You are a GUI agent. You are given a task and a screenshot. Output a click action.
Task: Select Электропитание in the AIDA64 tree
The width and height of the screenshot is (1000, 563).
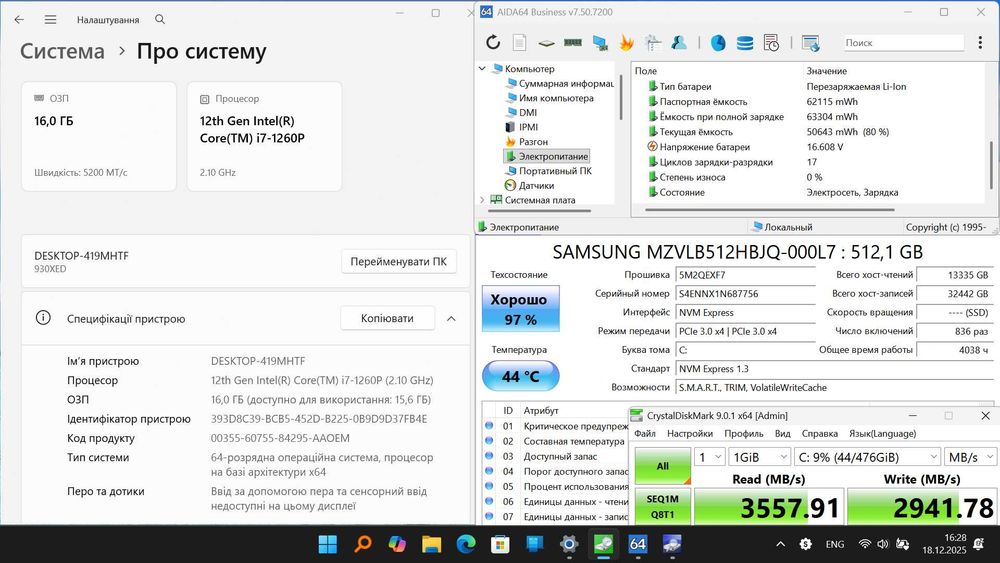tap(553, 156)
